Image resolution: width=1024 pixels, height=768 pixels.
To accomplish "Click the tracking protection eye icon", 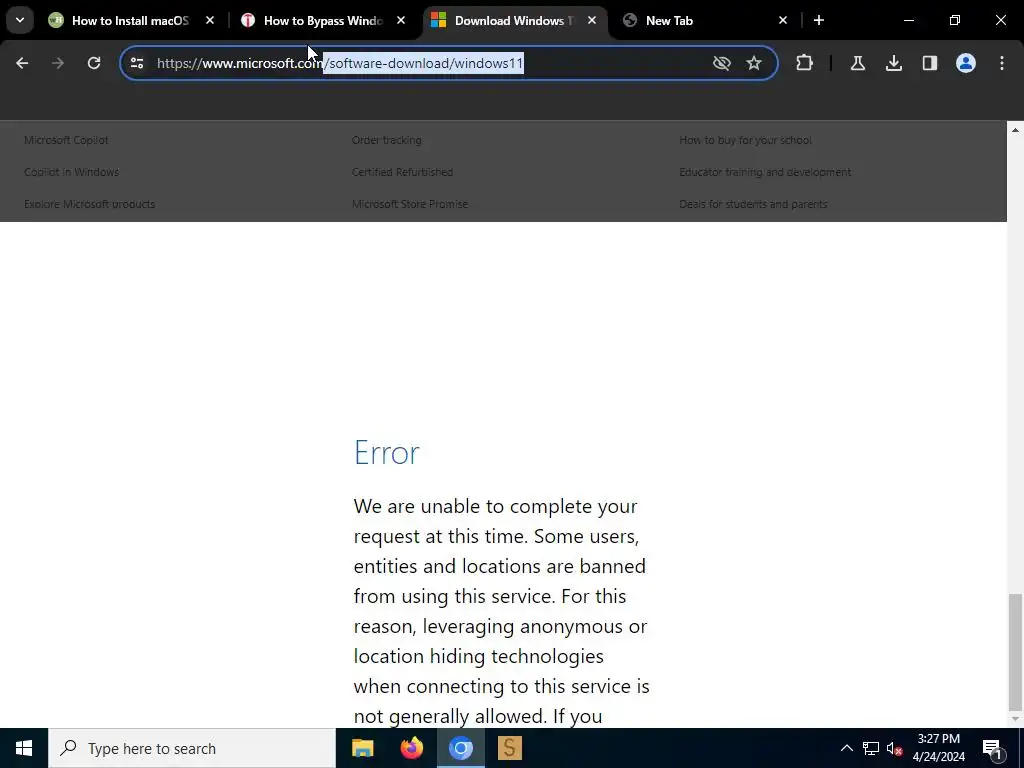I will (722, 63).
